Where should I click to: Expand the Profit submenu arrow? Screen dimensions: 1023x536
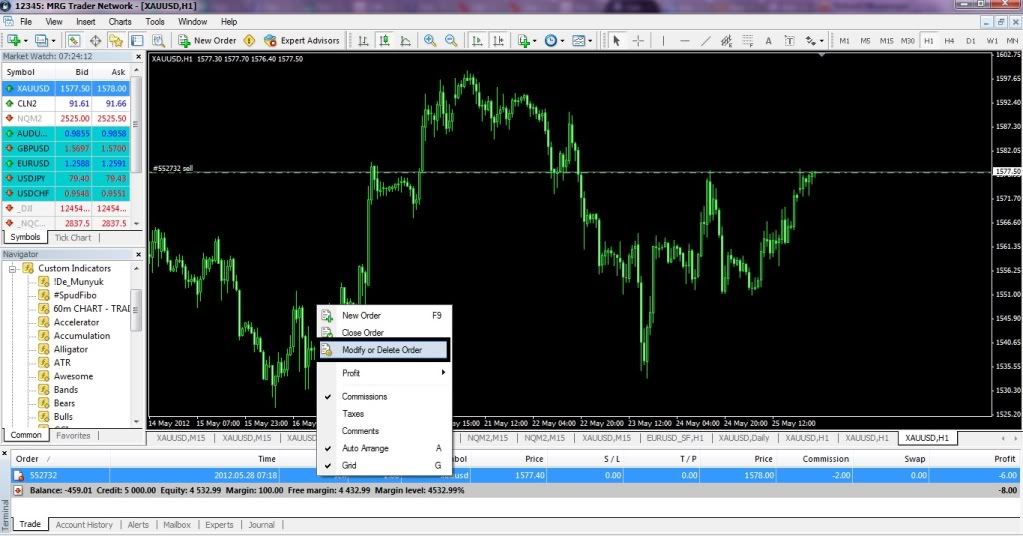tap(443, 372)
